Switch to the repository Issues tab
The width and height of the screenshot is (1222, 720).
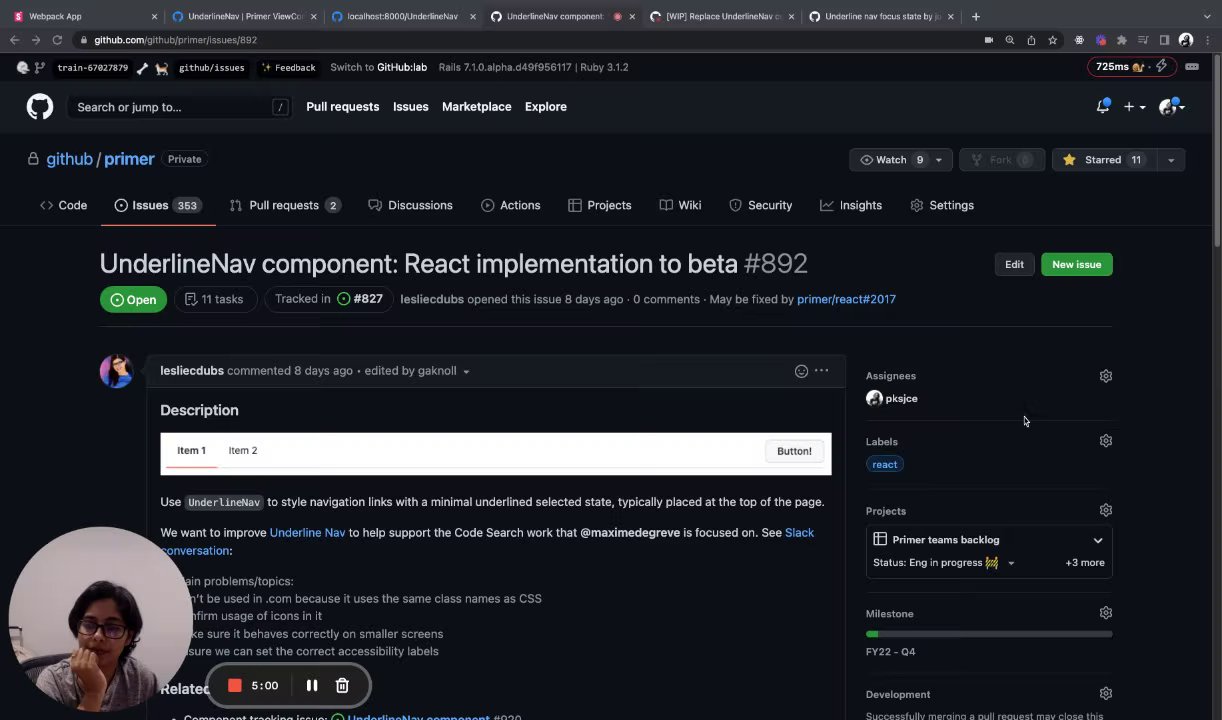(x=158, y=205)
